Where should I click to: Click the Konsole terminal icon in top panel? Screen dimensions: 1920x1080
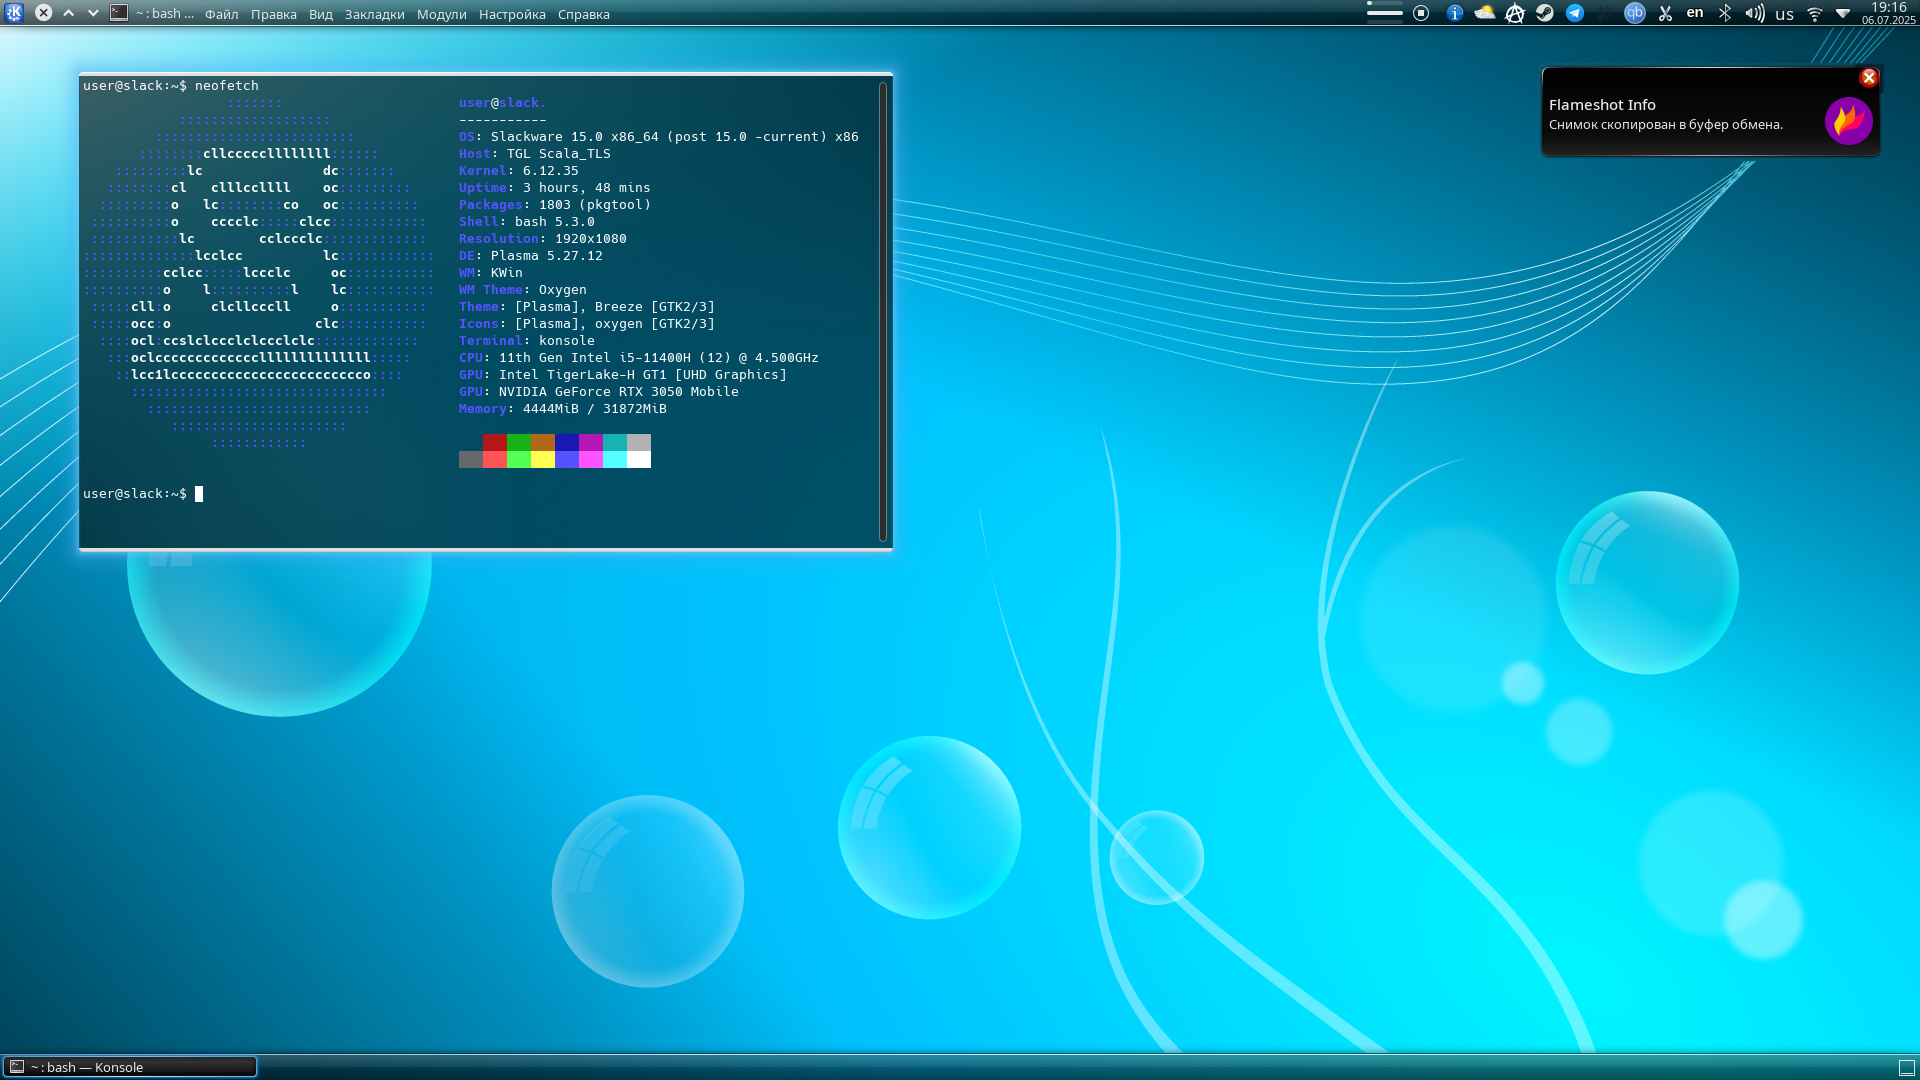[119, 13]
